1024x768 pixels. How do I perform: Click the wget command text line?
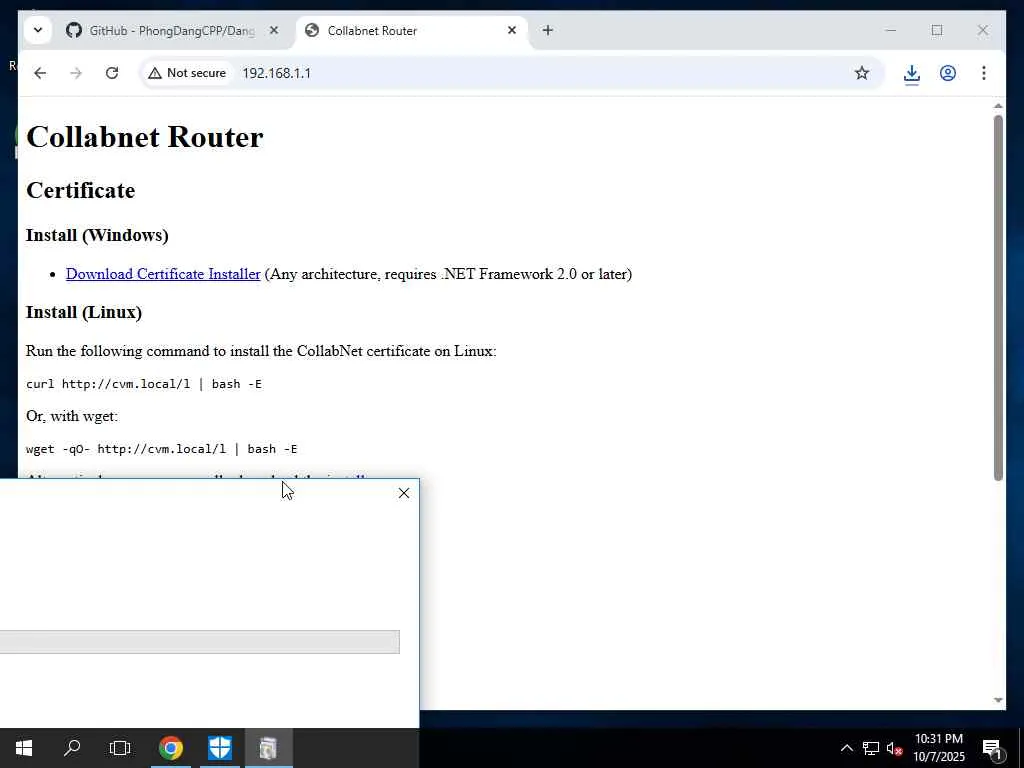pos(161,449)
